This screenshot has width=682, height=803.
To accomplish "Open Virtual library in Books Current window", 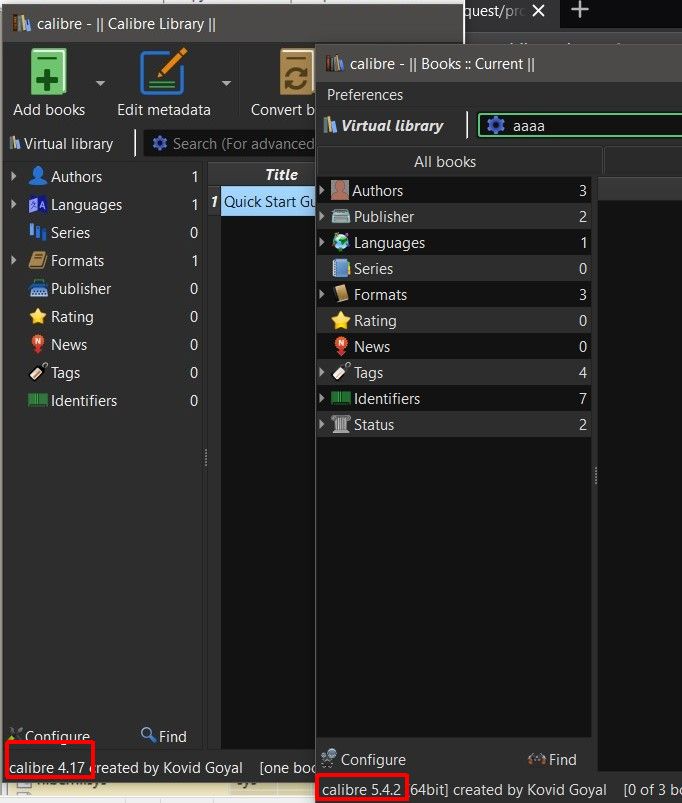I will point(383,125).
